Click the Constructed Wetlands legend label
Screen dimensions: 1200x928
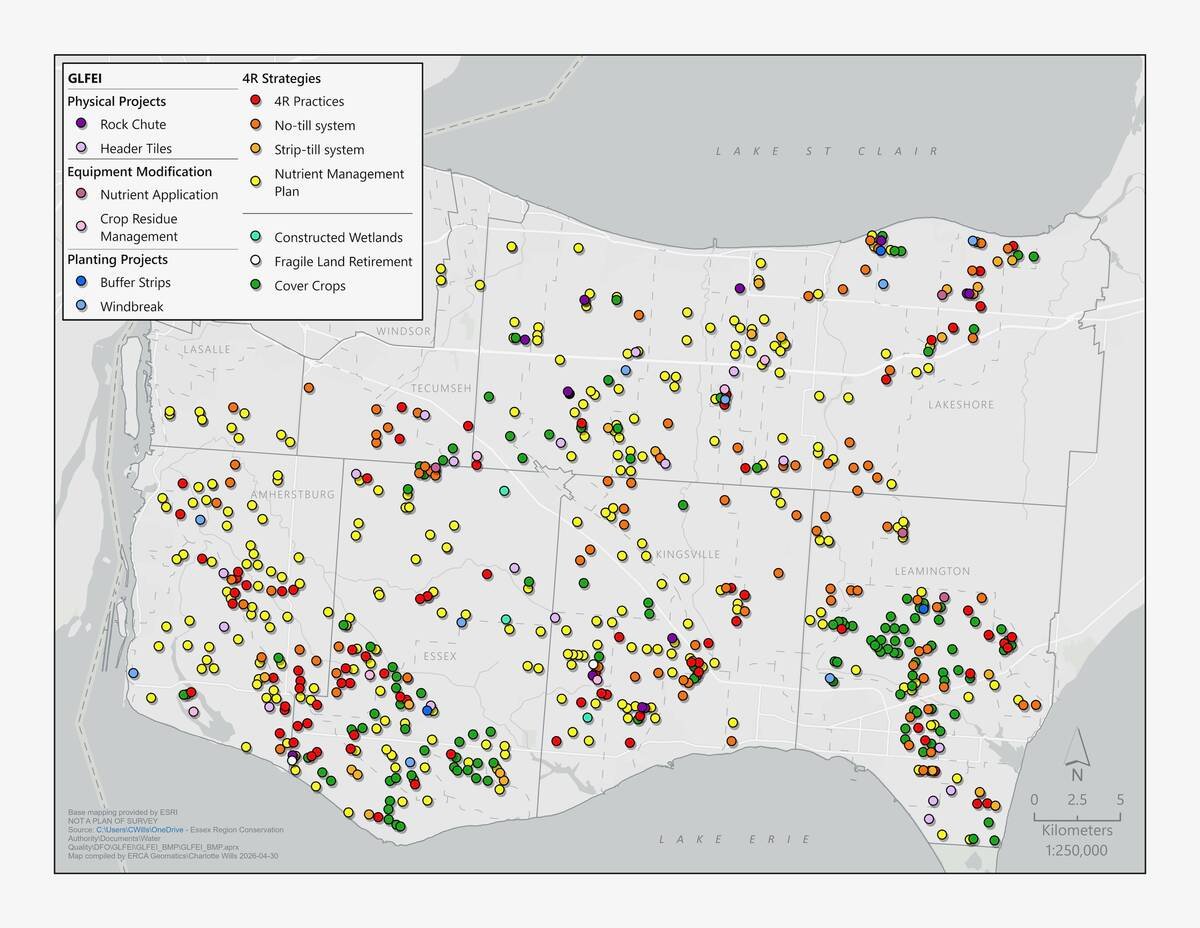(x=338, y=237)
